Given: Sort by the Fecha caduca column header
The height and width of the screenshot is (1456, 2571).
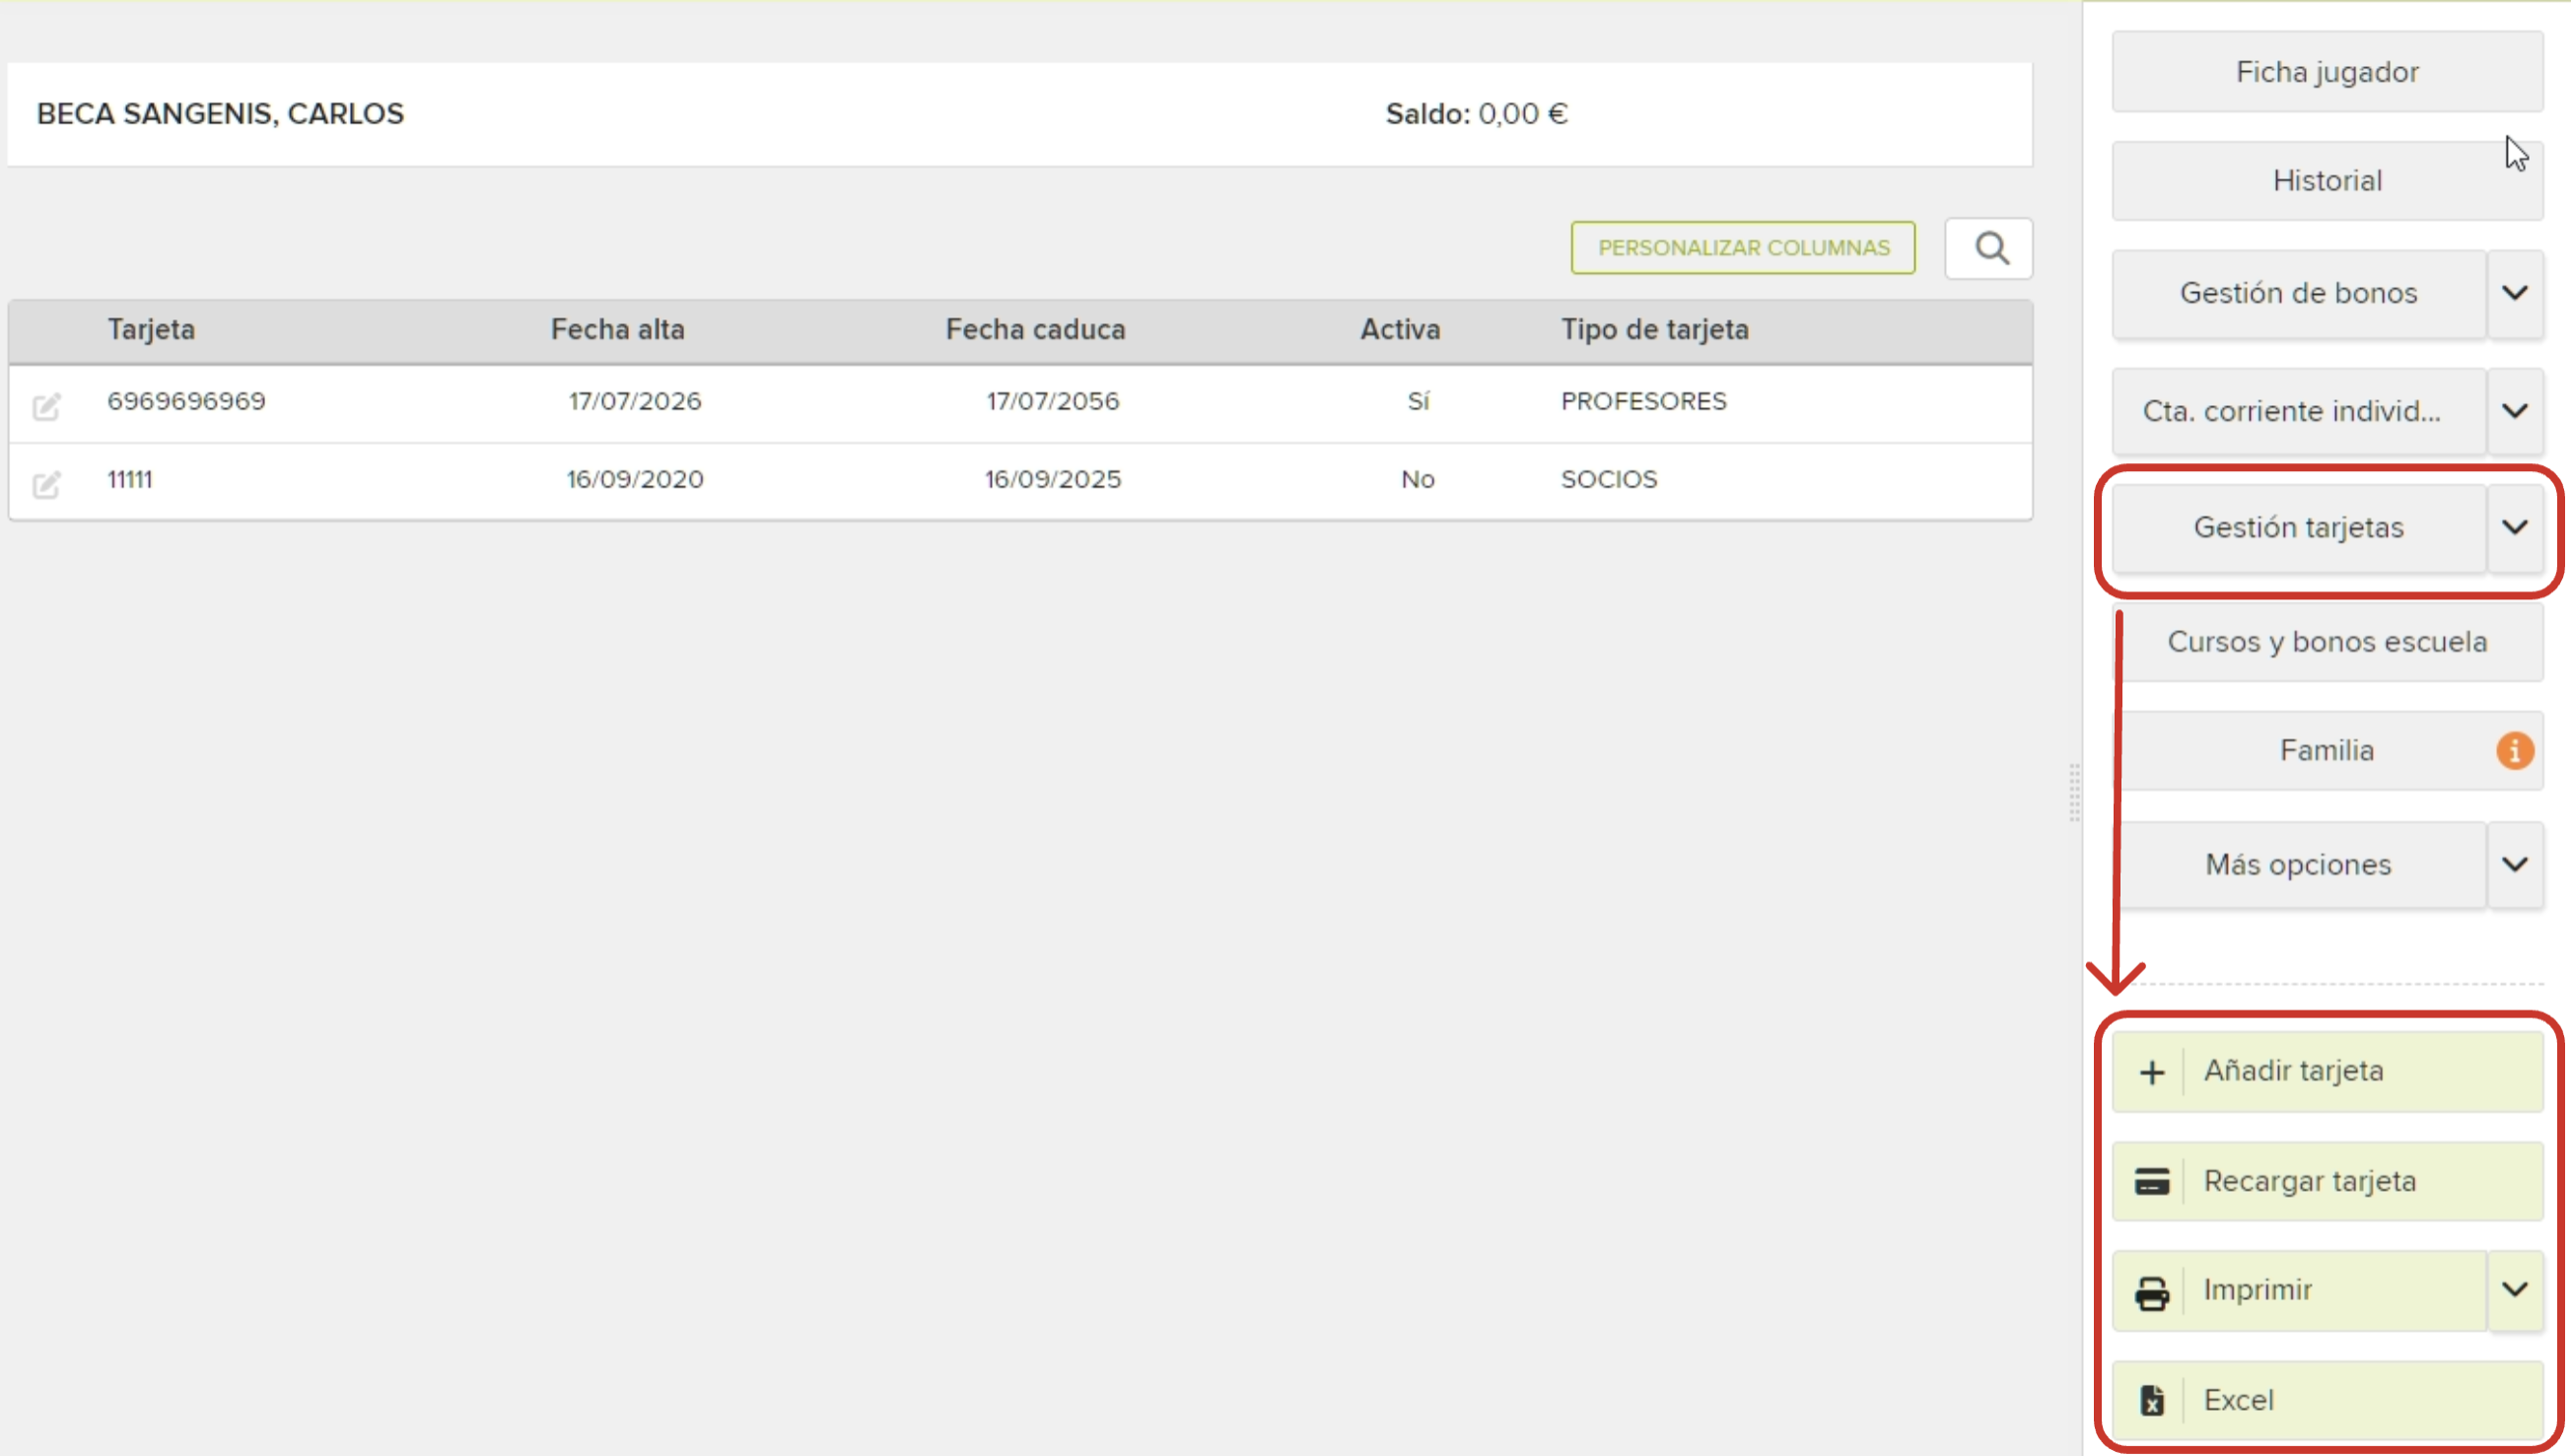Looking at the screenshot, I should click(x=1036, y=330).
